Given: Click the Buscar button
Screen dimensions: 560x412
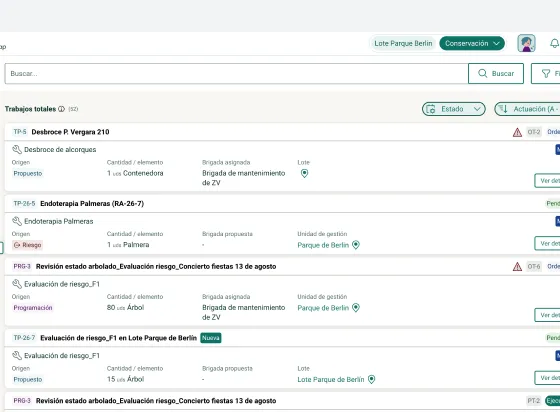Looking at the screenshot, I should (x=496, y=74).
